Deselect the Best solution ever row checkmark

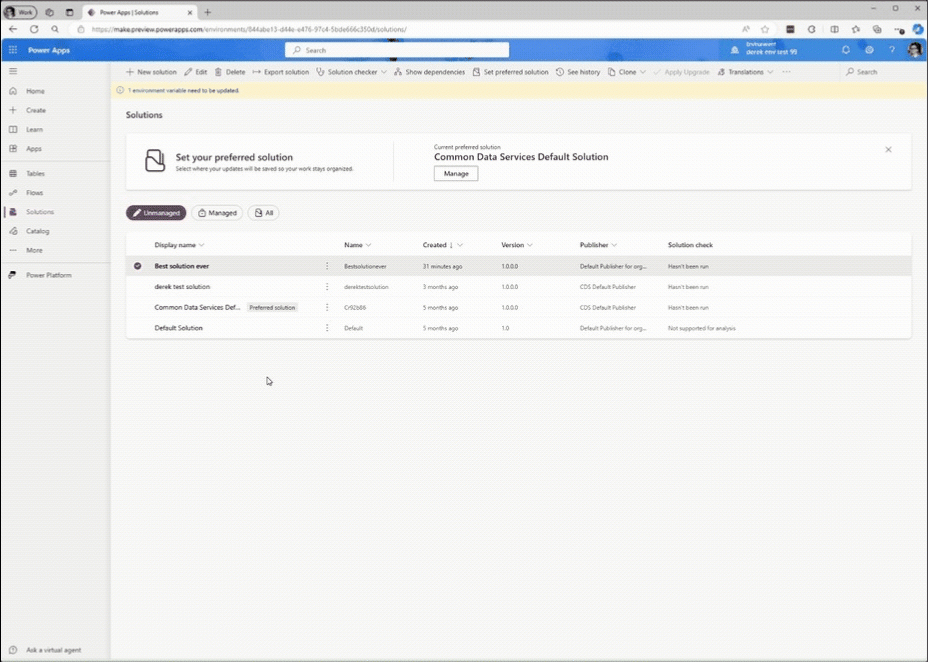[x=138, y=266]
